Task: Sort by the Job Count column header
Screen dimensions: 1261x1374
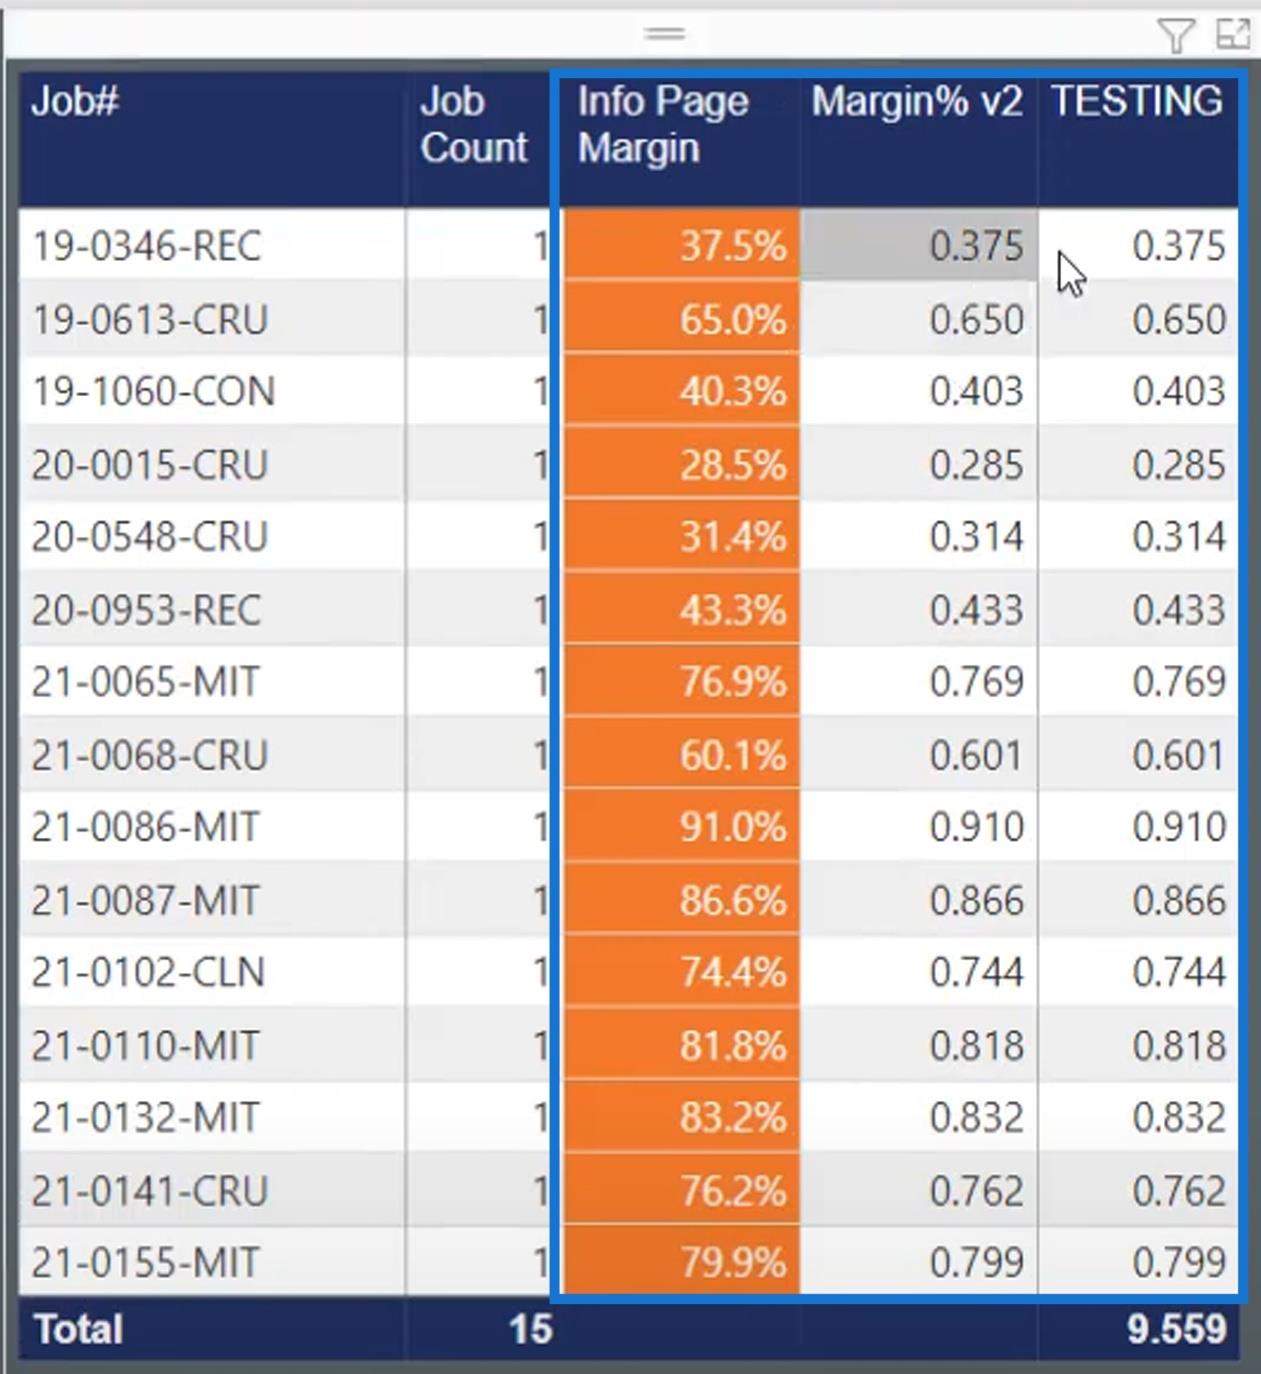Action: click(473, 124)
